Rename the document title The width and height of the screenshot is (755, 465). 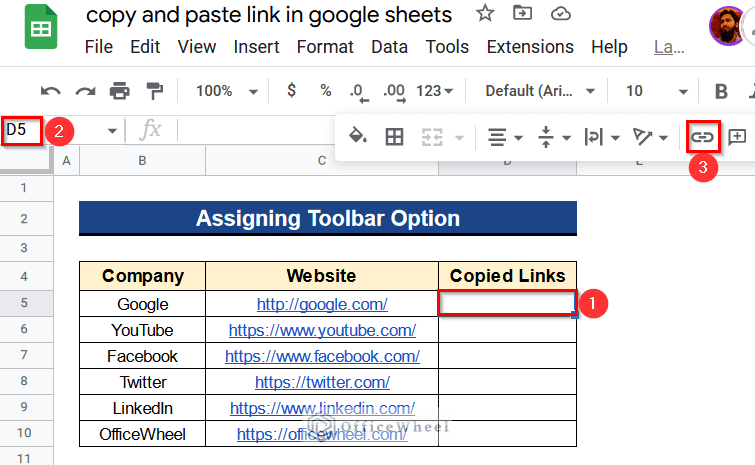[x=269, y=15]
